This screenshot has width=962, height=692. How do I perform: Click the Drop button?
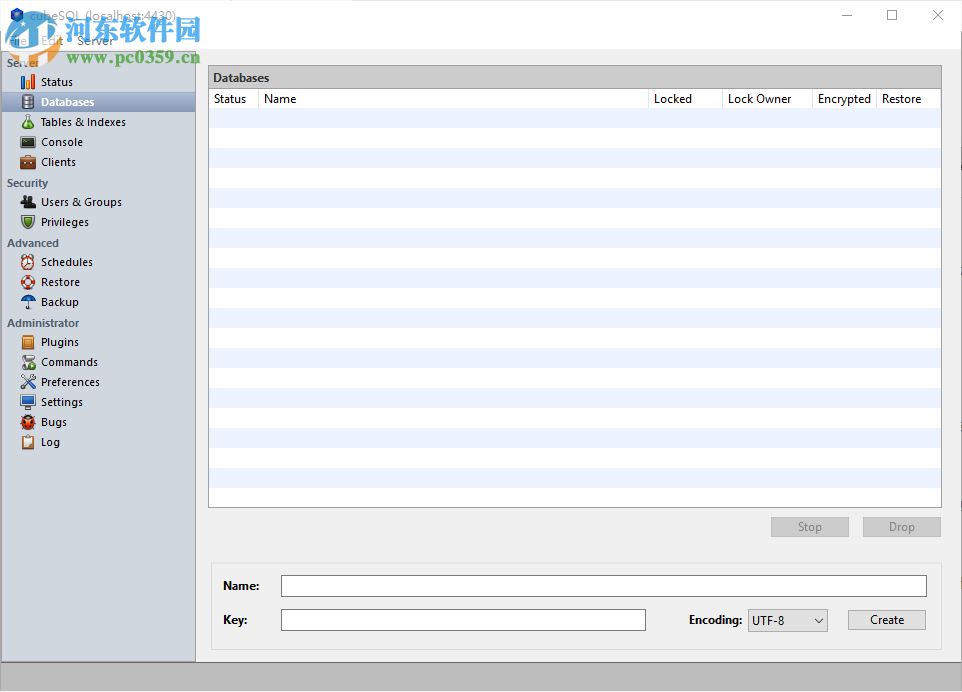tap(901, 527)
